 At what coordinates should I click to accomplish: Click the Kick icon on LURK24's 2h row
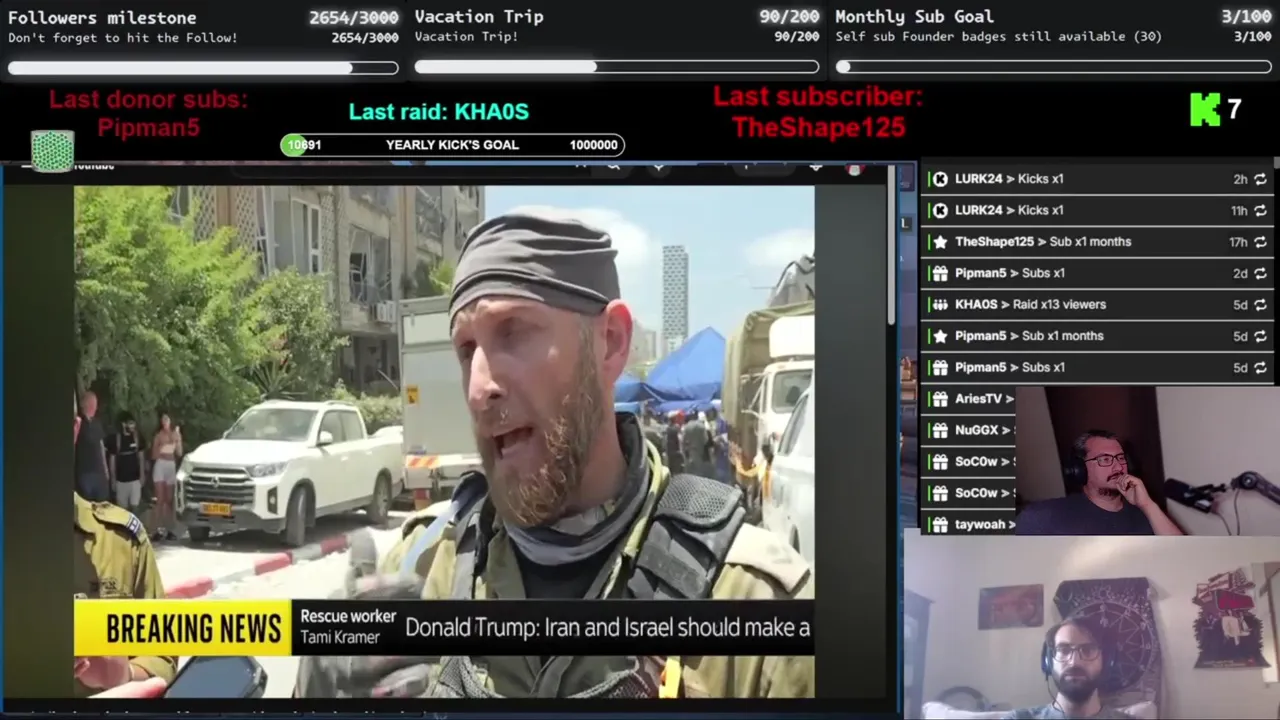tap(939, 179)
